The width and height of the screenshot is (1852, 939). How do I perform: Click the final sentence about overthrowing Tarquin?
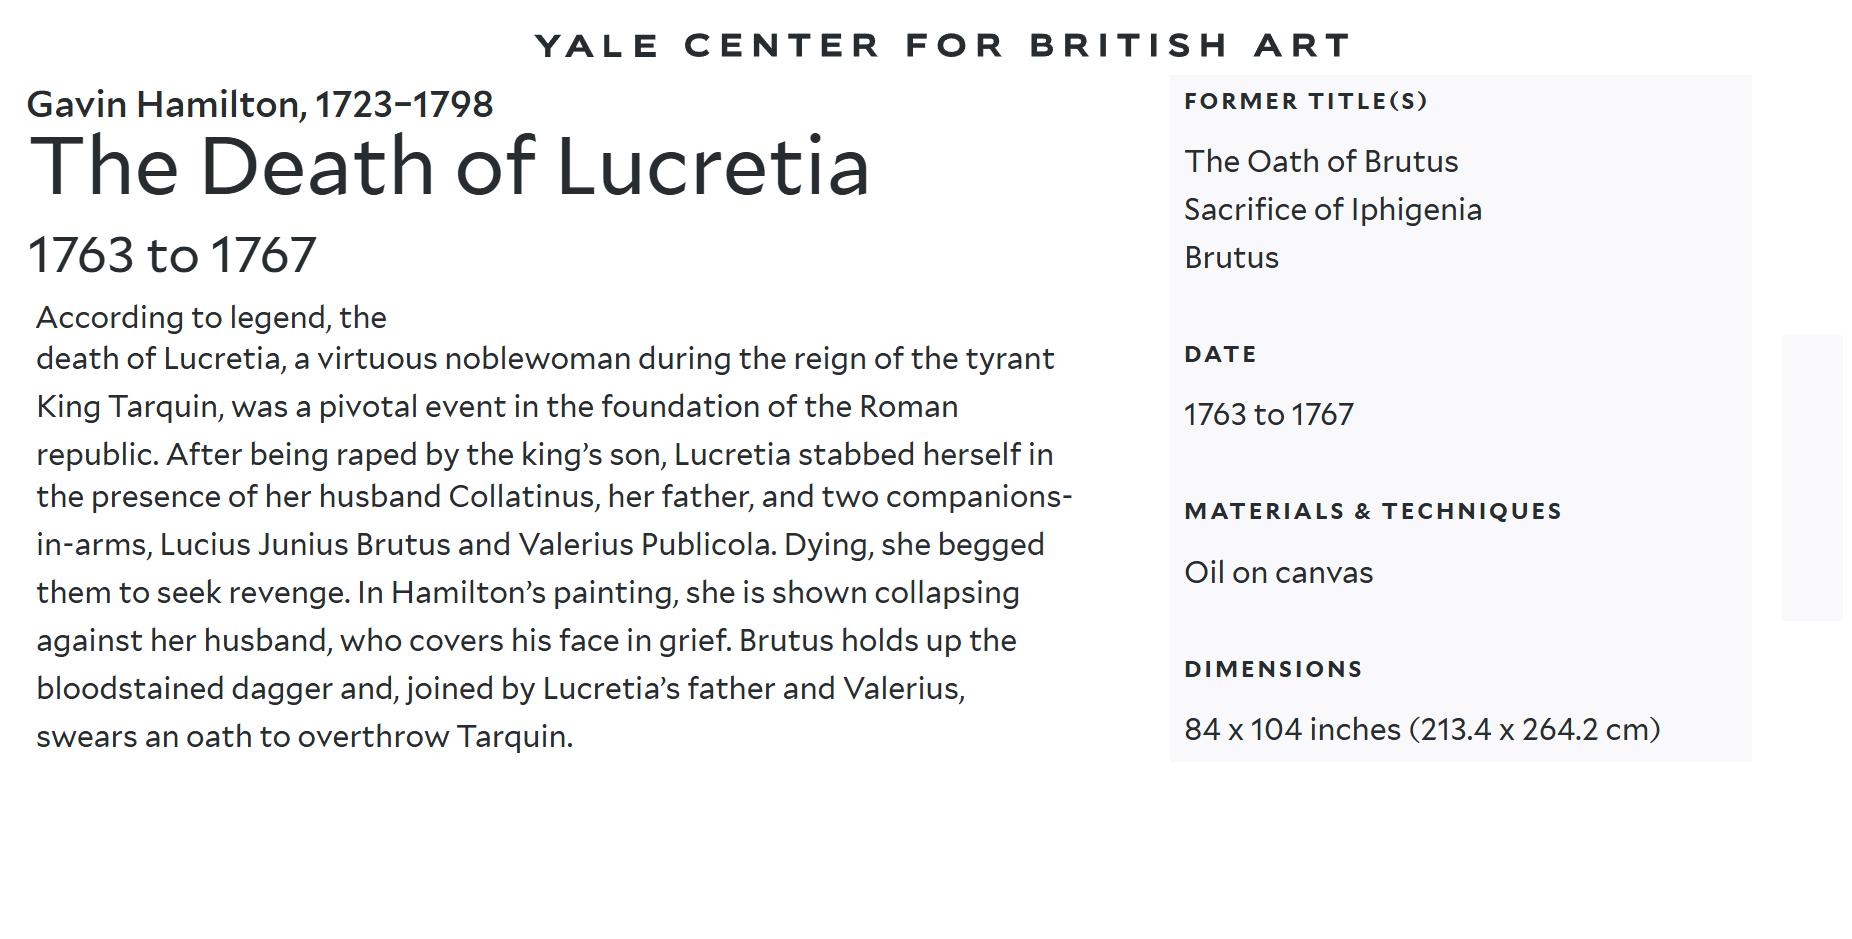pyautogui.click(x=305, y=737)
